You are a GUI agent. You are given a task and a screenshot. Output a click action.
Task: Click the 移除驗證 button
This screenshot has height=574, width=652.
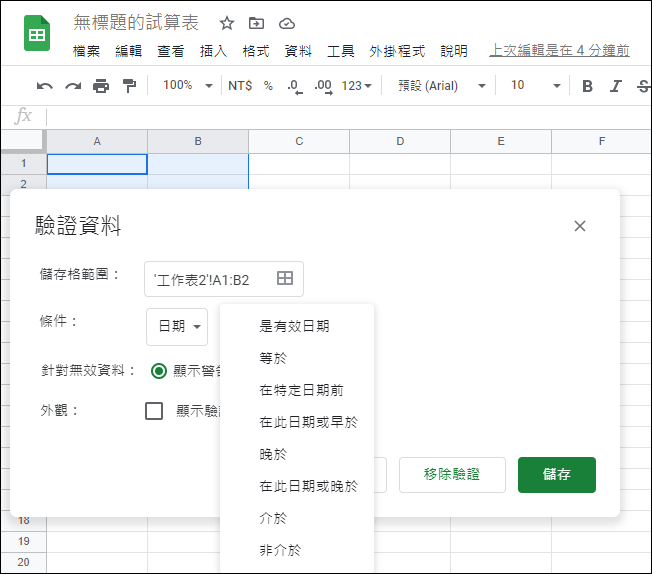click(452, 475)
